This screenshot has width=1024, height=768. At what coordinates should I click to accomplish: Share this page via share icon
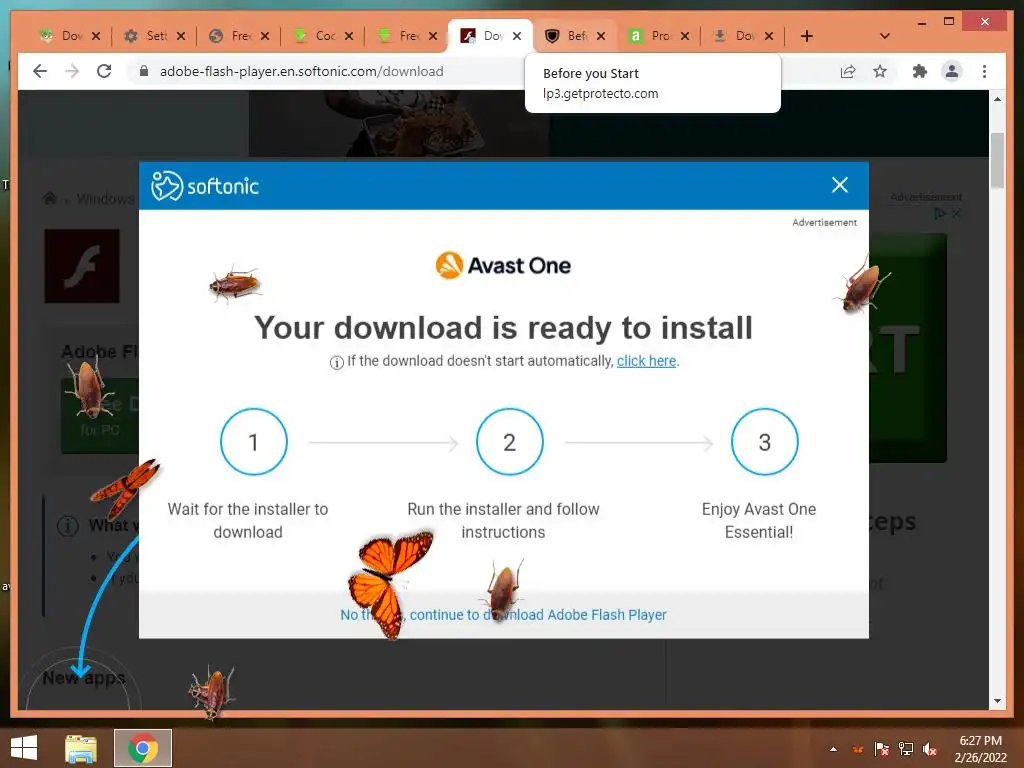848,71
